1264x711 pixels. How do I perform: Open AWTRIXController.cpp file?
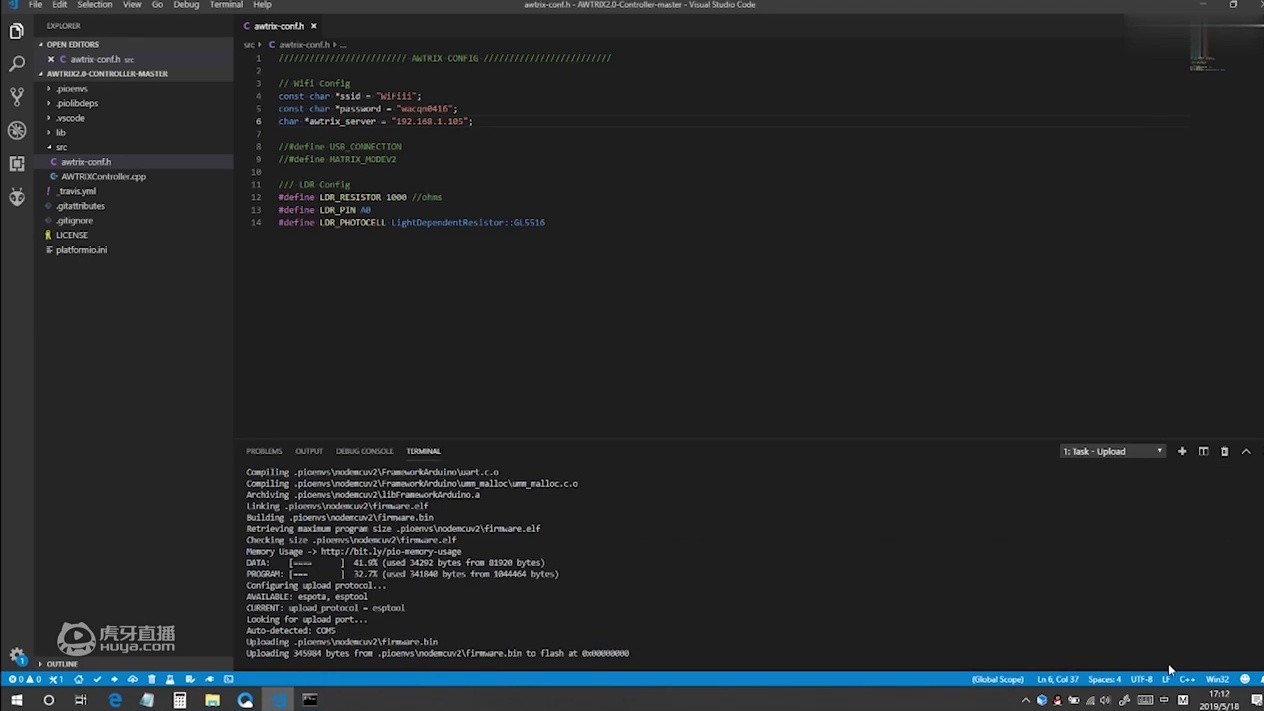coord(103,176)
